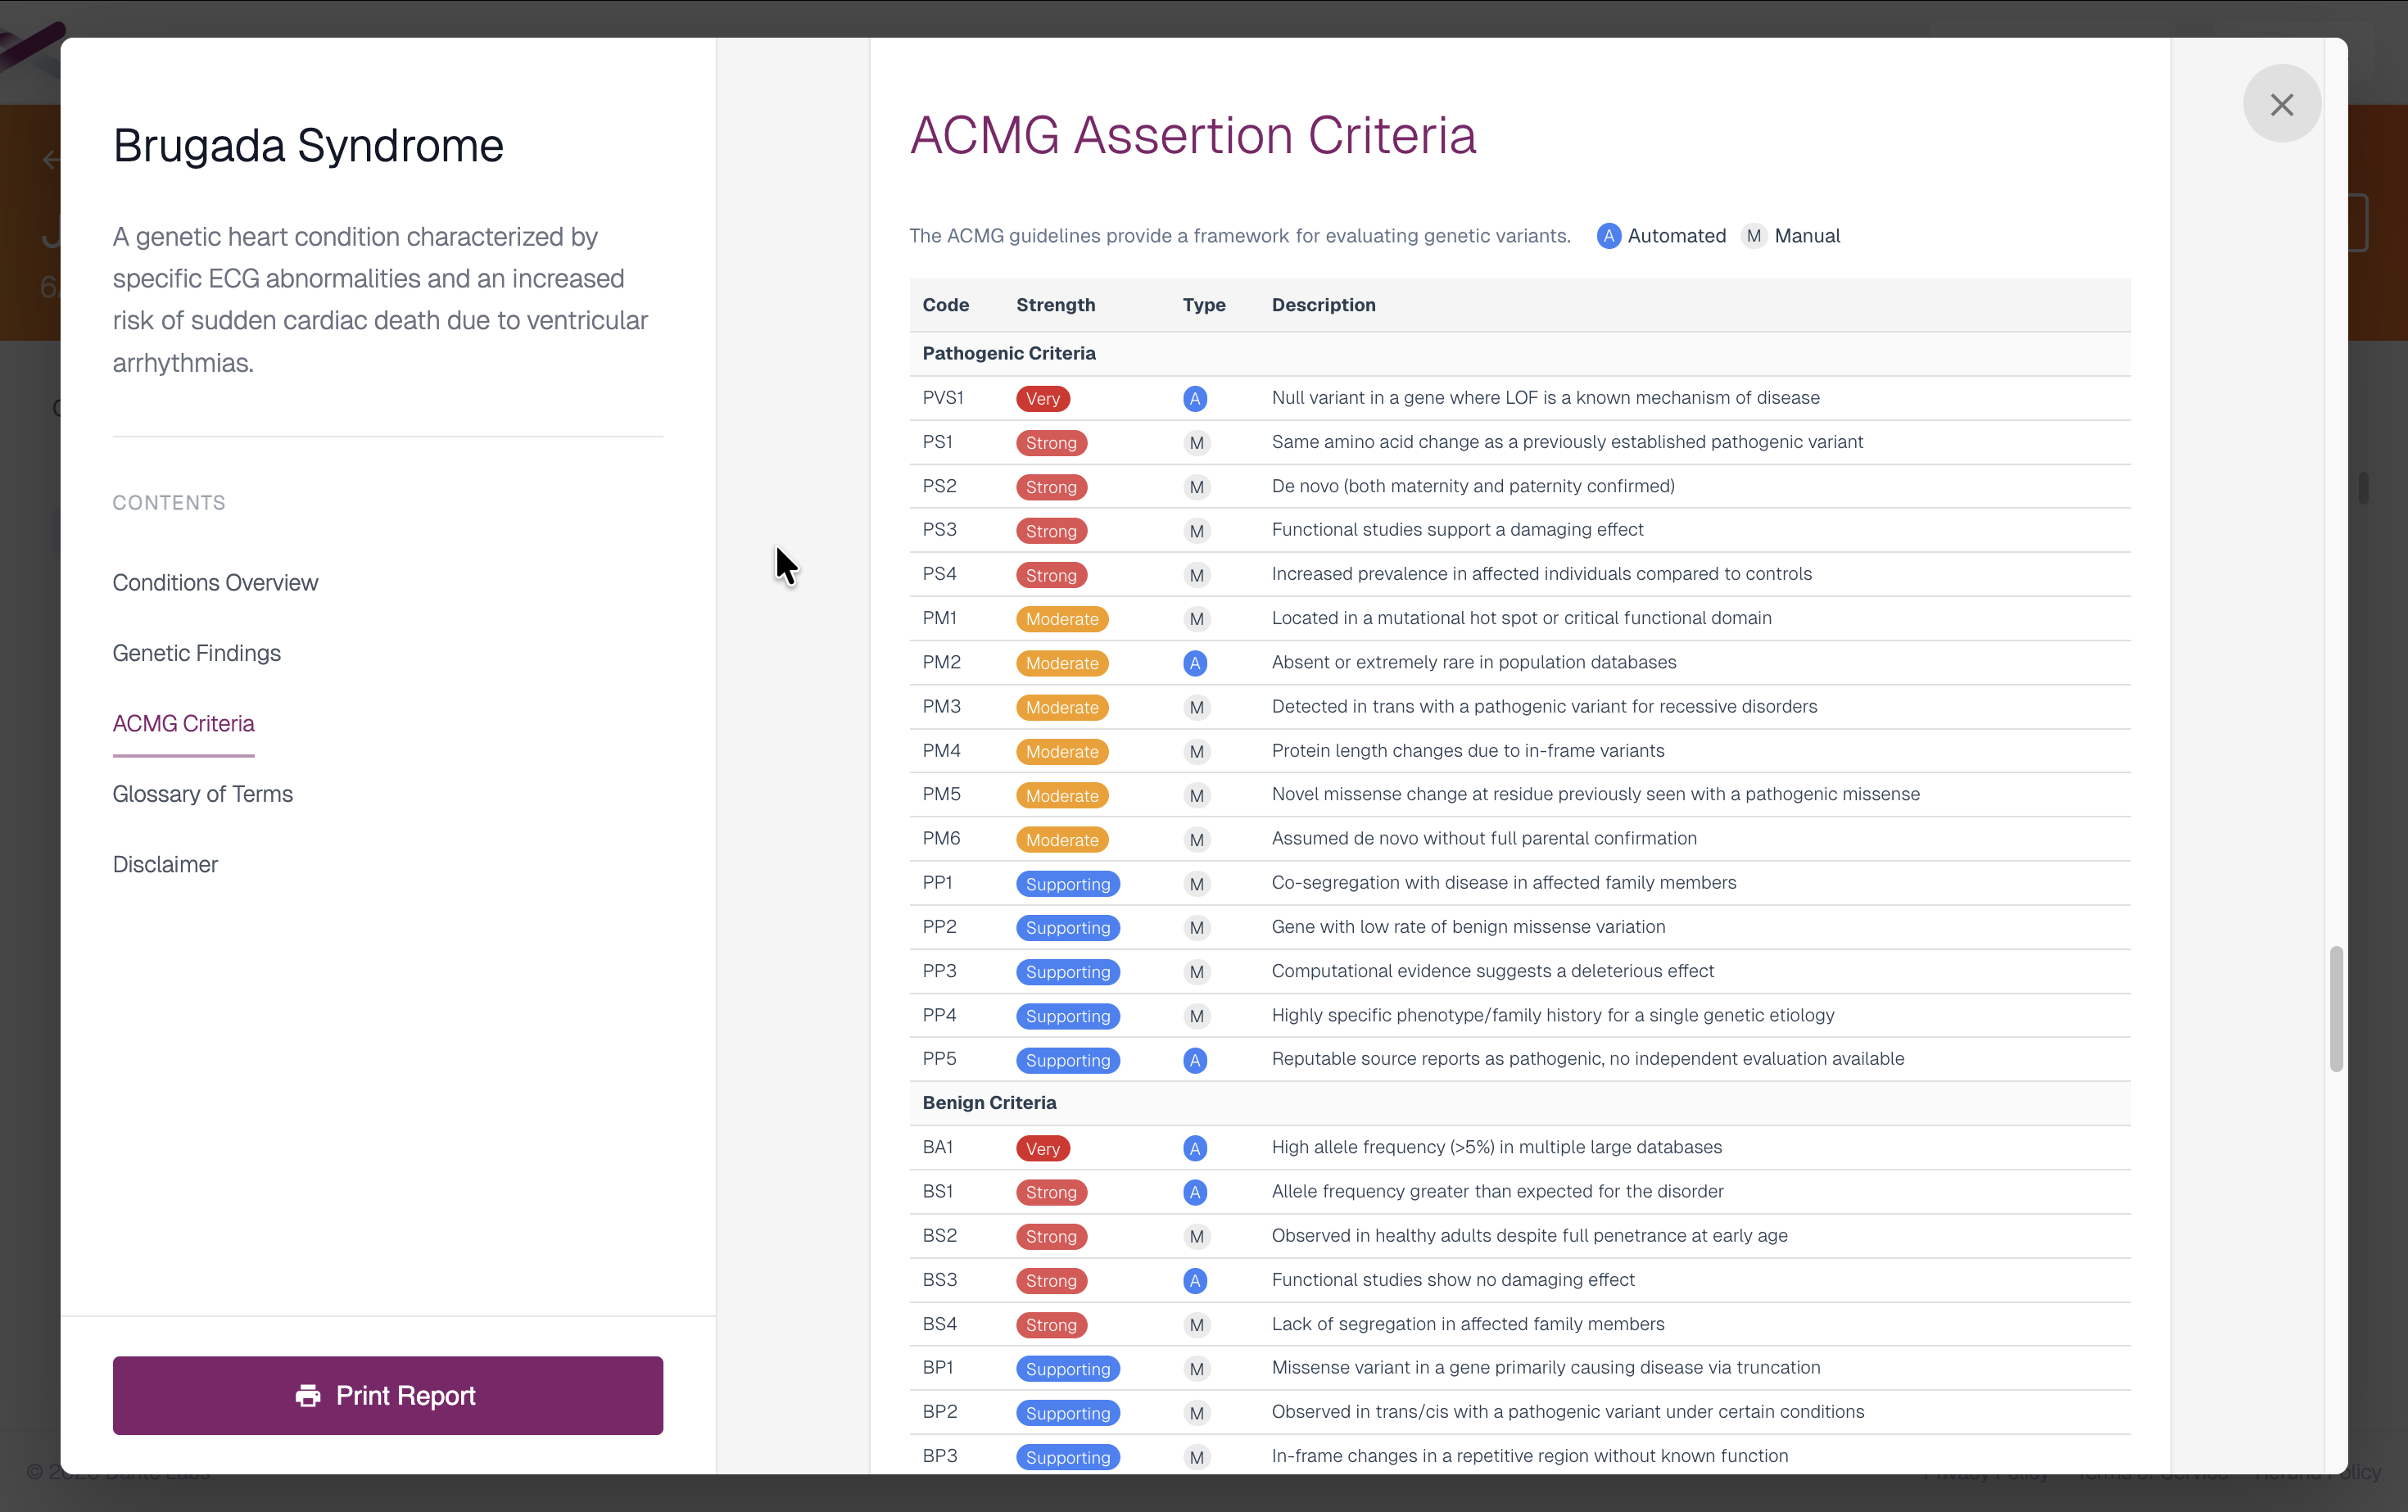This screenshot has height=1512, width=2408.
Task: Click the Automated badge on the BS3 row
Action: point(1196,1280)
